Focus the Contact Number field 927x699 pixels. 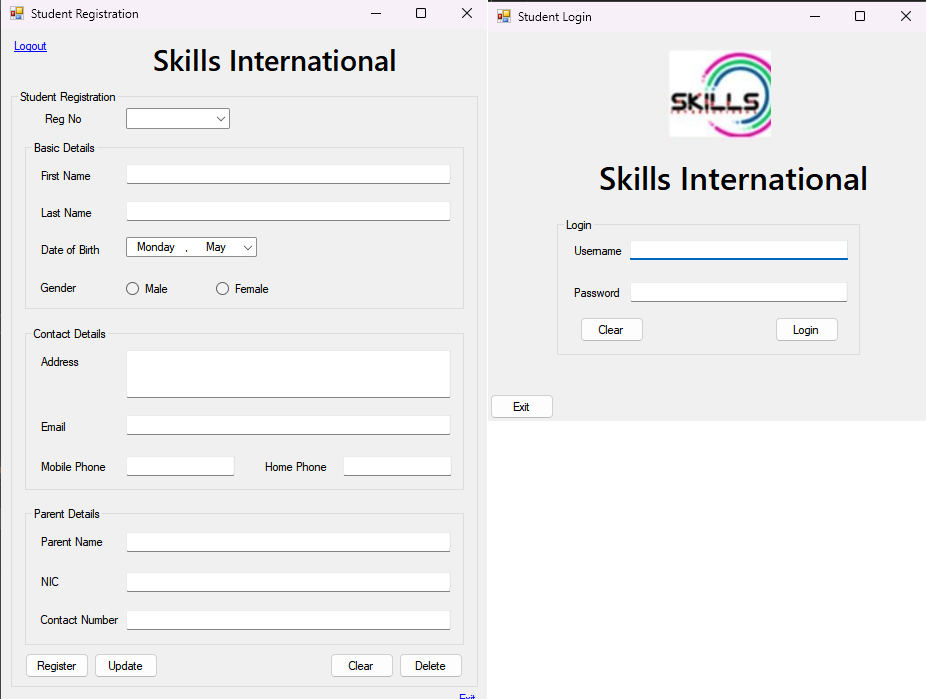[x=289, y=620]
